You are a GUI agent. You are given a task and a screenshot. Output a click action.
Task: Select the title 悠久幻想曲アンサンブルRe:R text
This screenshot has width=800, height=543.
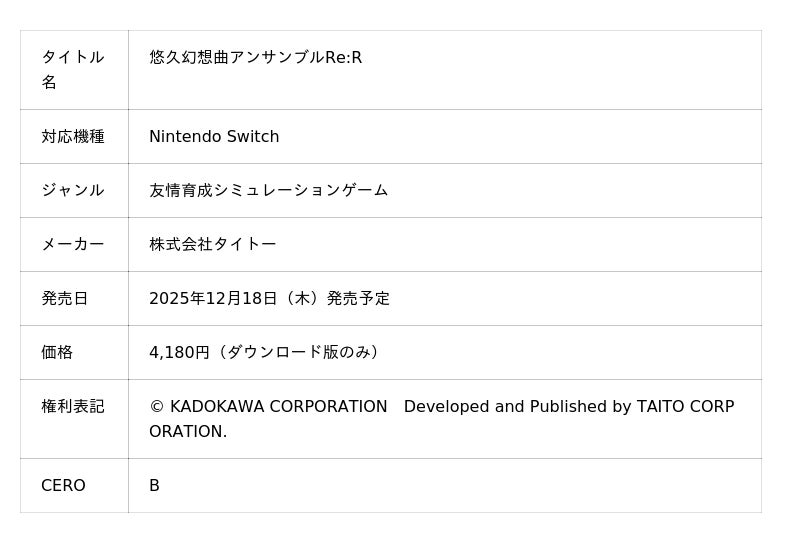(255, 57)
